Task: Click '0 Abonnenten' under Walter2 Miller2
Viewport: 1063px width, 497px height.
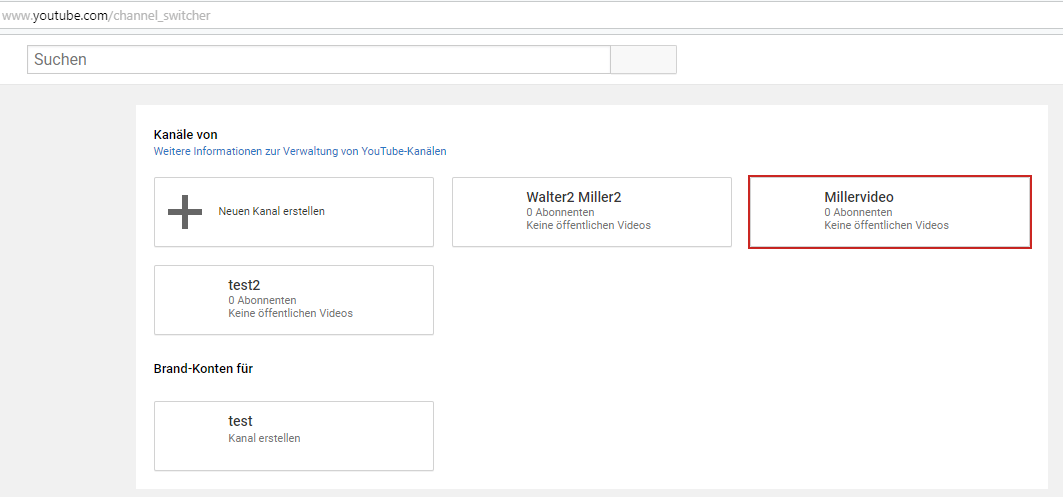Action: (560, 212)
